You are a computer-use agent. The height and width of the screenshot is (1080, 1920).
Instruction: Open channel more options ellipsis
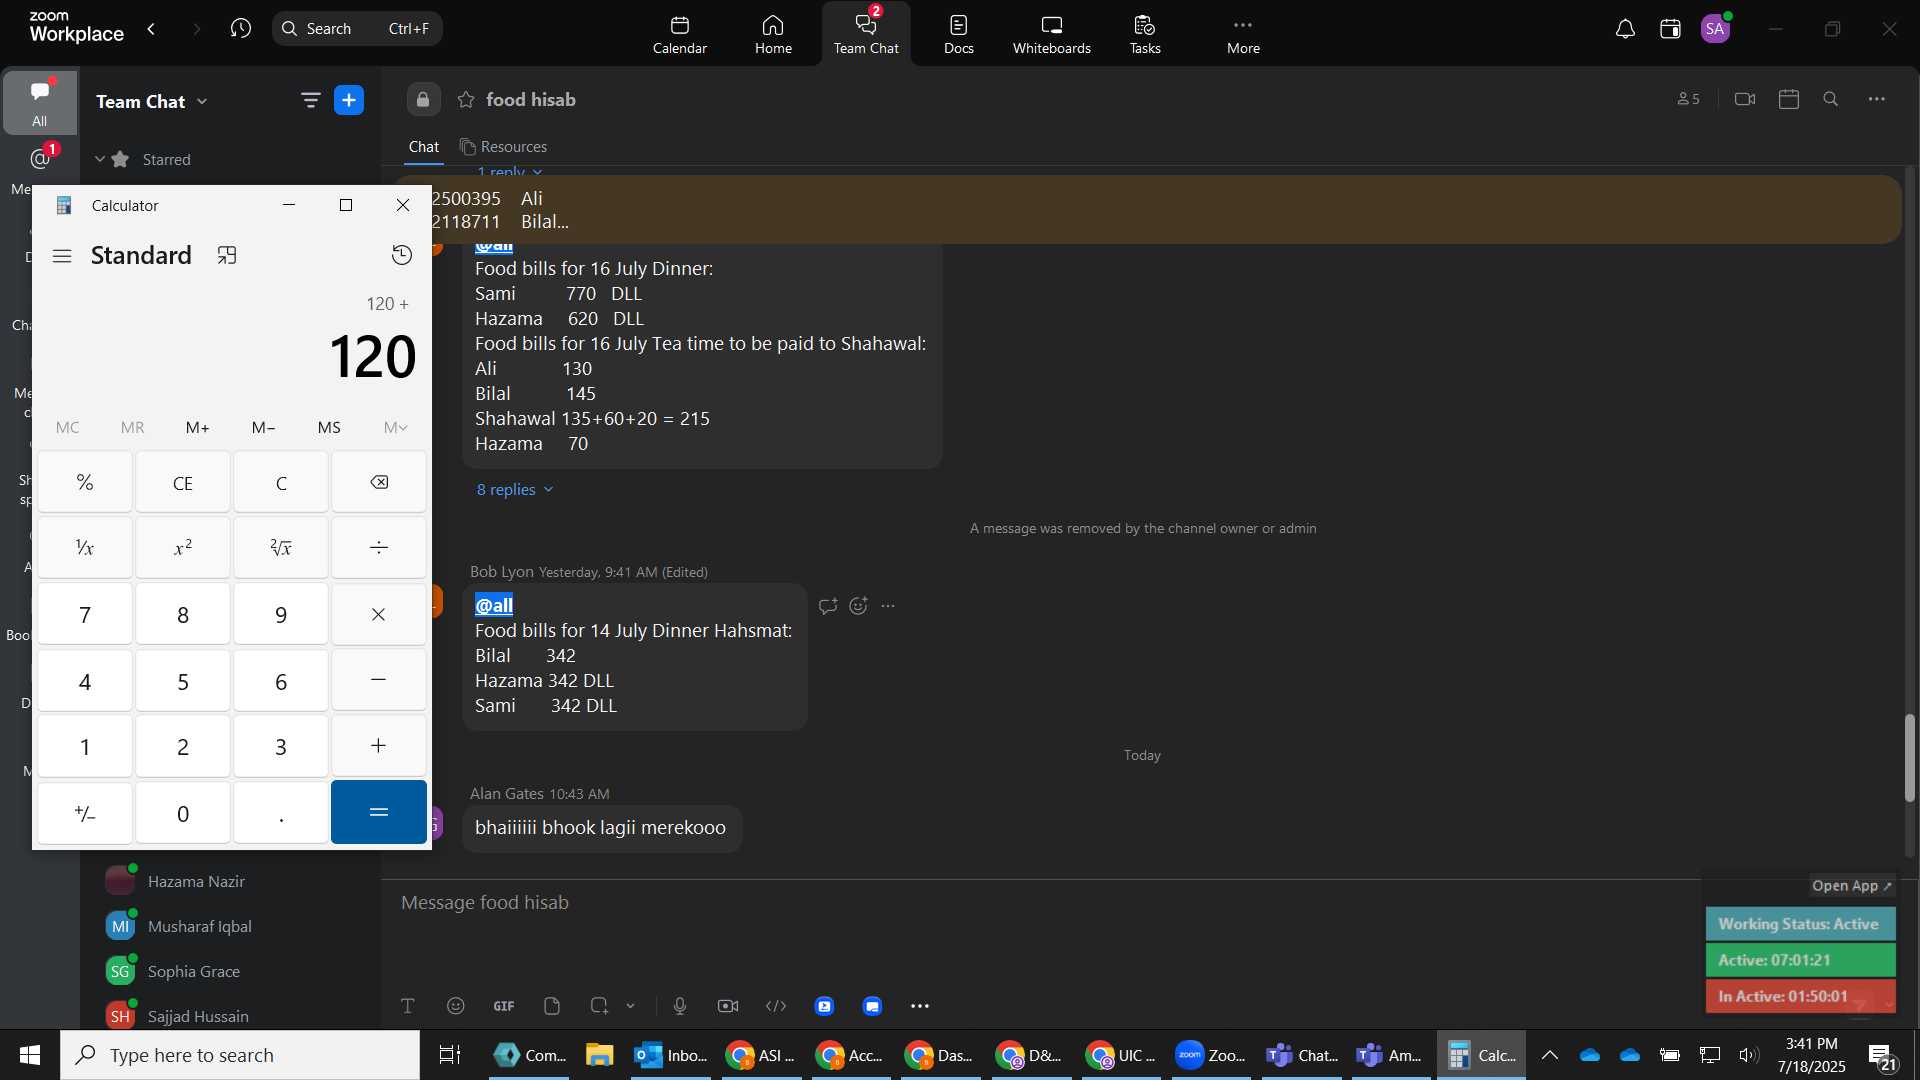(1877, 99)
